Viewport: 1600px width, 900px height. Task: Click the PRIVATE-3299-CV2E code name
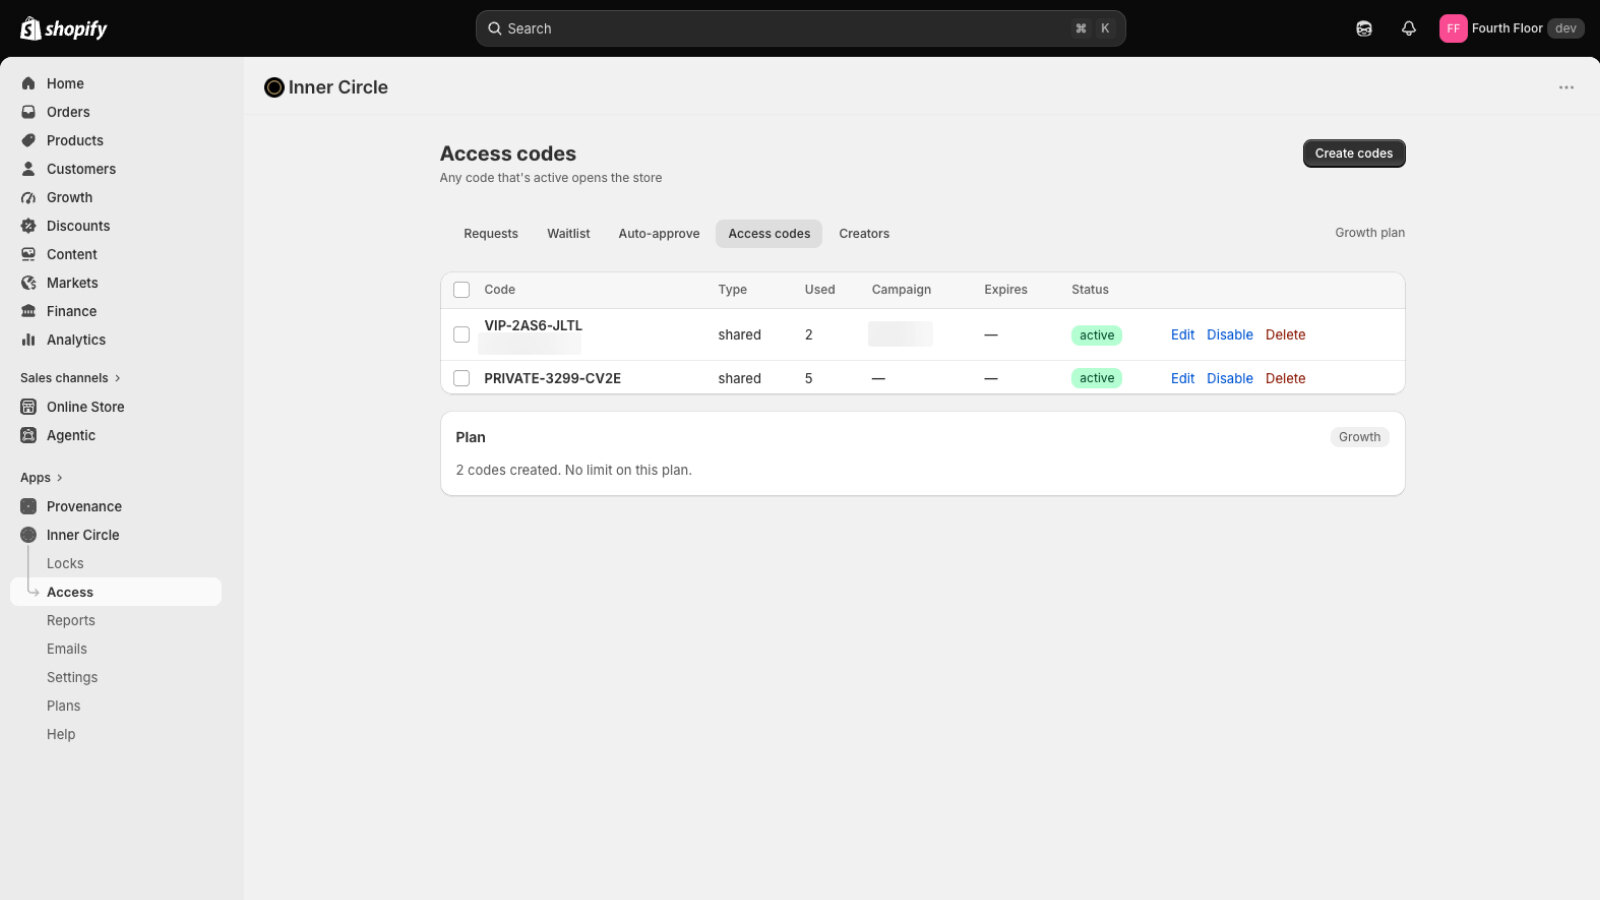pos(552,379)
